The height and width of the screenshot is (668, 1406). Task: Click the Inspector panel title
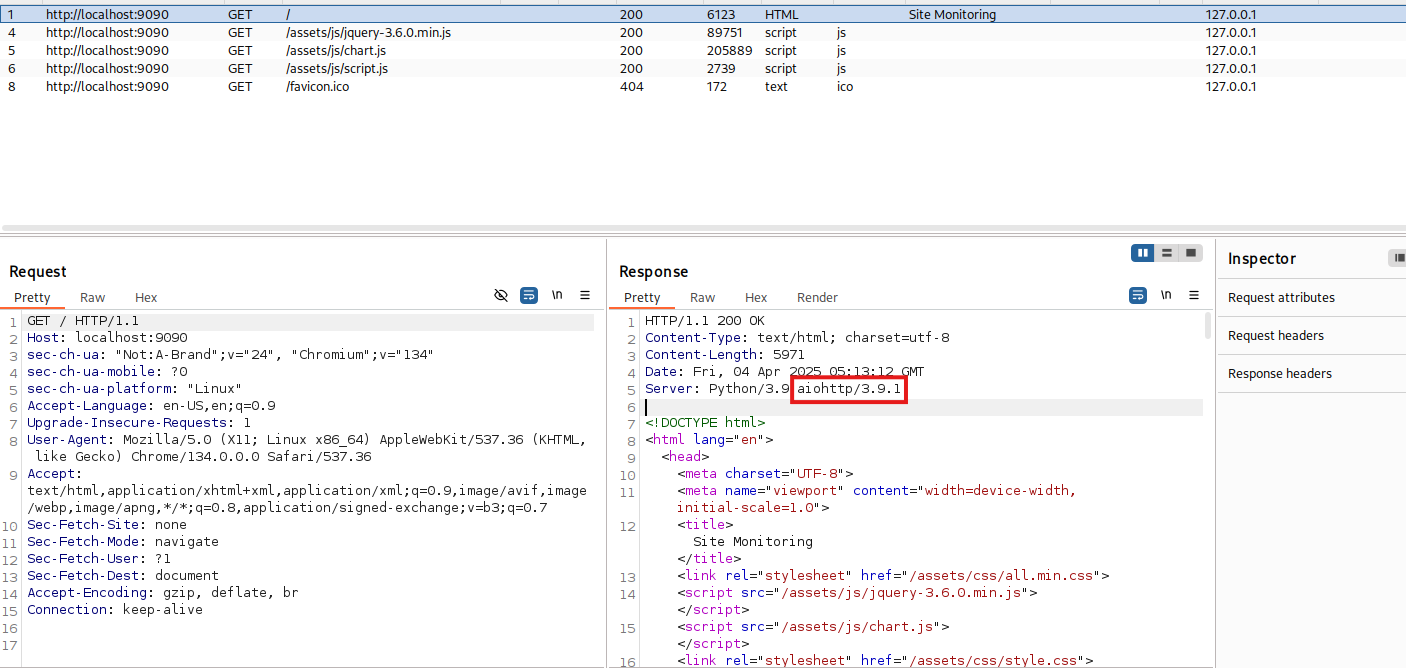[1262, 259]
